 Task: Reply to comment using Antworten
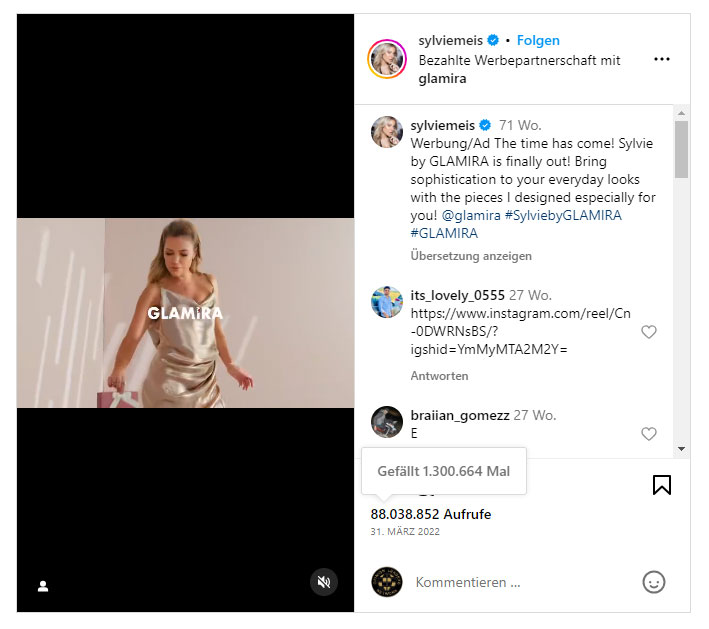tap(439, 376)
